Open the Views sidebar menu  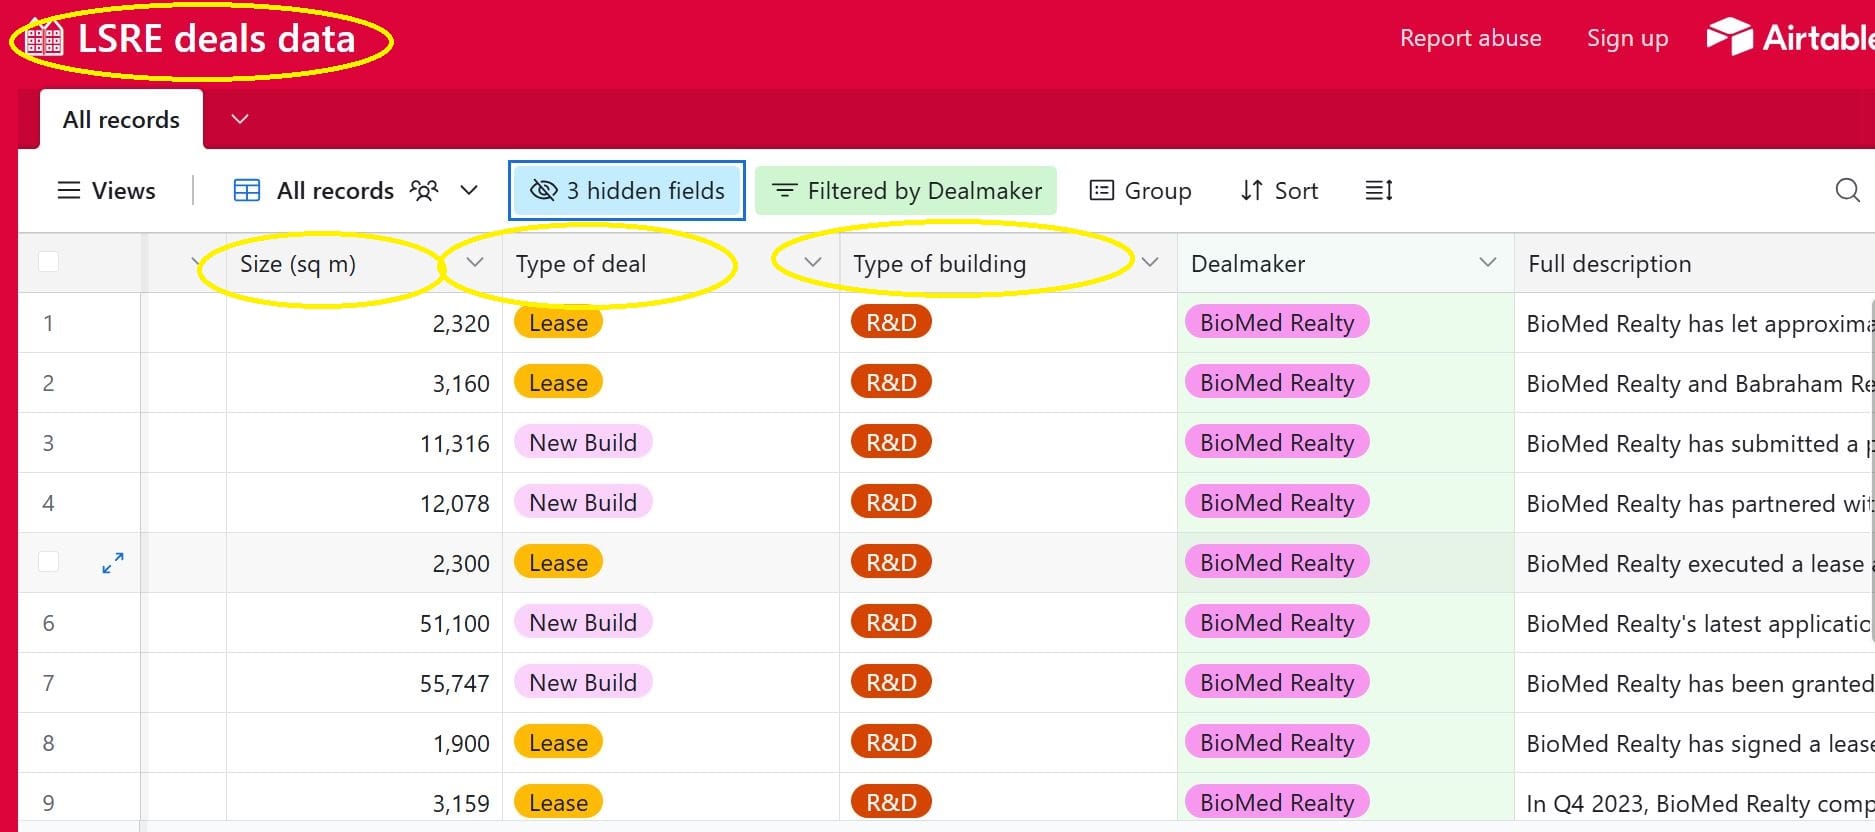pyautogui.click(x=106, y=191)
